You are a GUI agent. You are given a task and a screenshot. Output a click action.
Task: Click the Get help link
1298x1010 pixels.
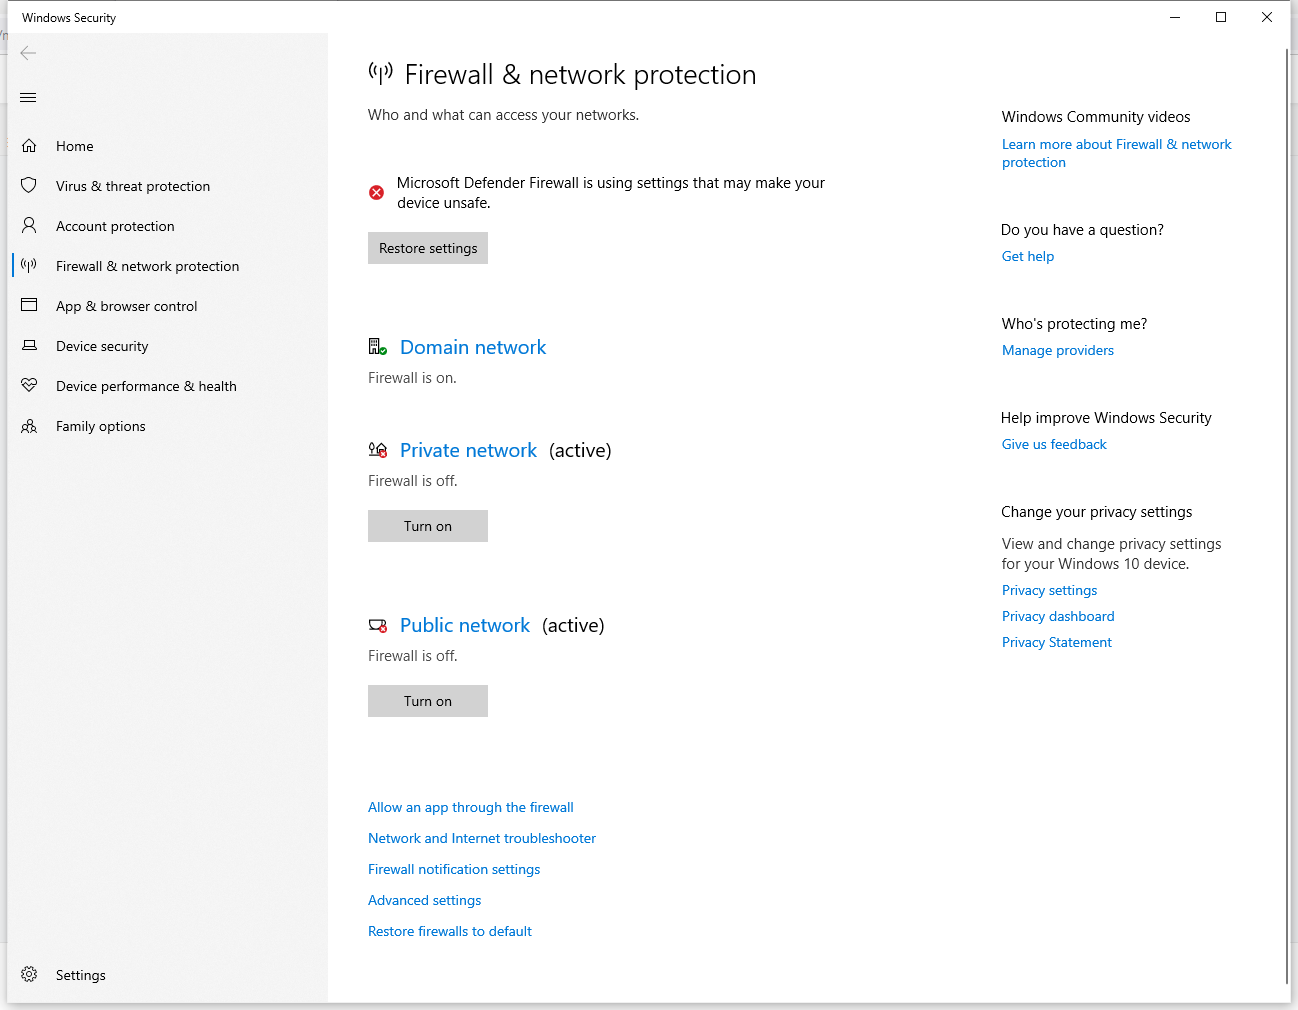pos(1028,256)
